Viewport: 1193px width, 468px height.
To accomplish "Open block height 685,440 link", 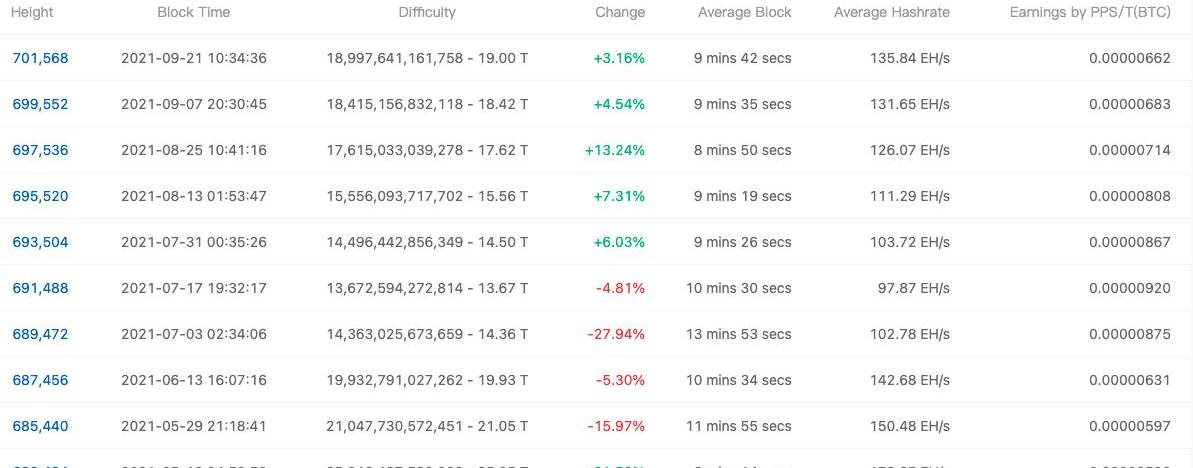I will click(40, 426).
